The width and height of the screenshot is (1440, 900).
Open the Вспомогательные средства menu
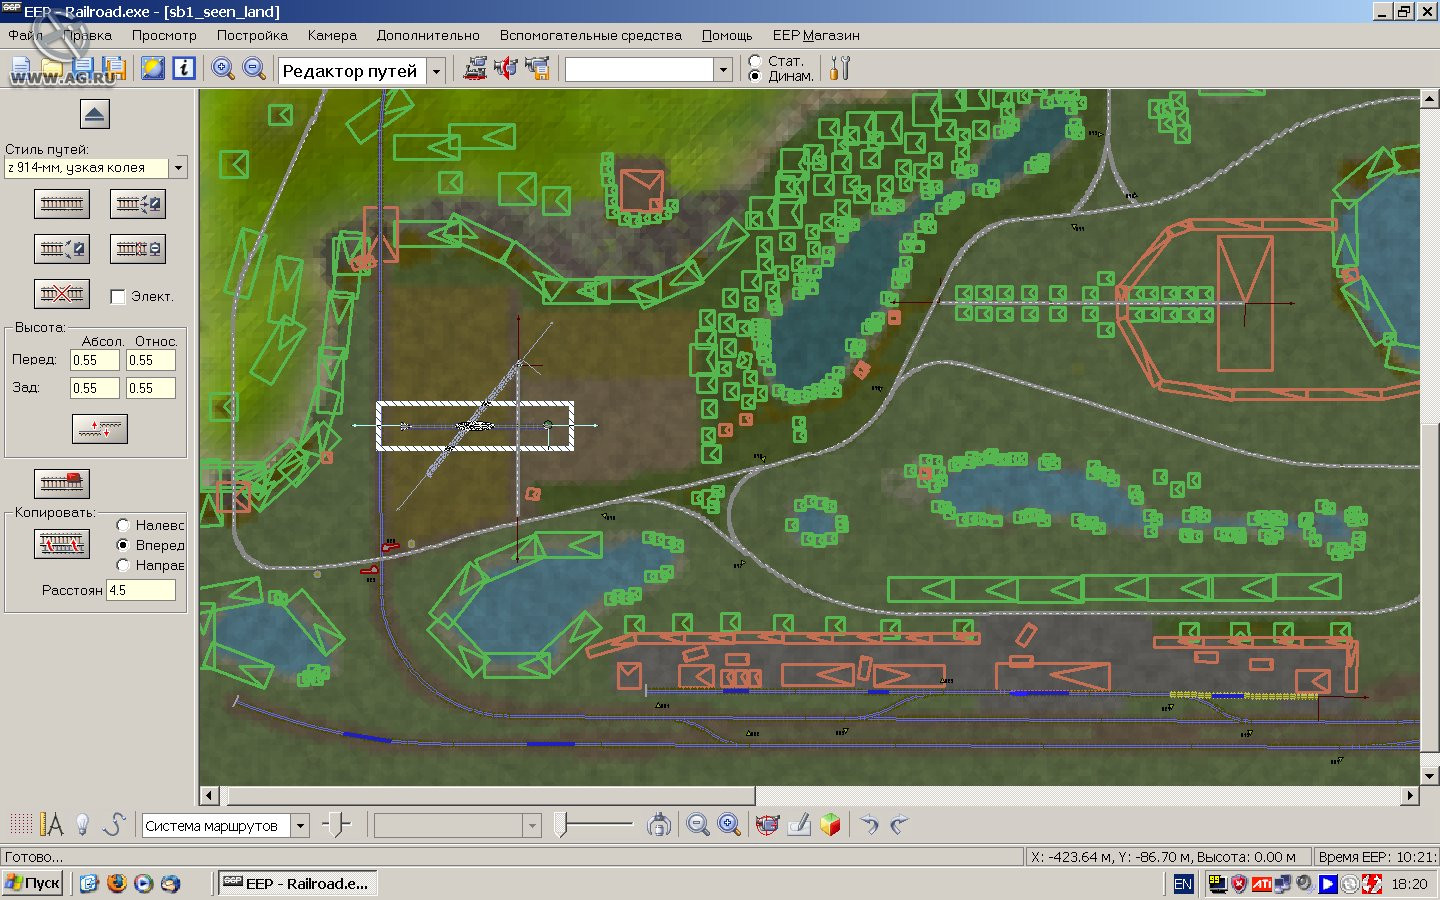click(591, 35)
